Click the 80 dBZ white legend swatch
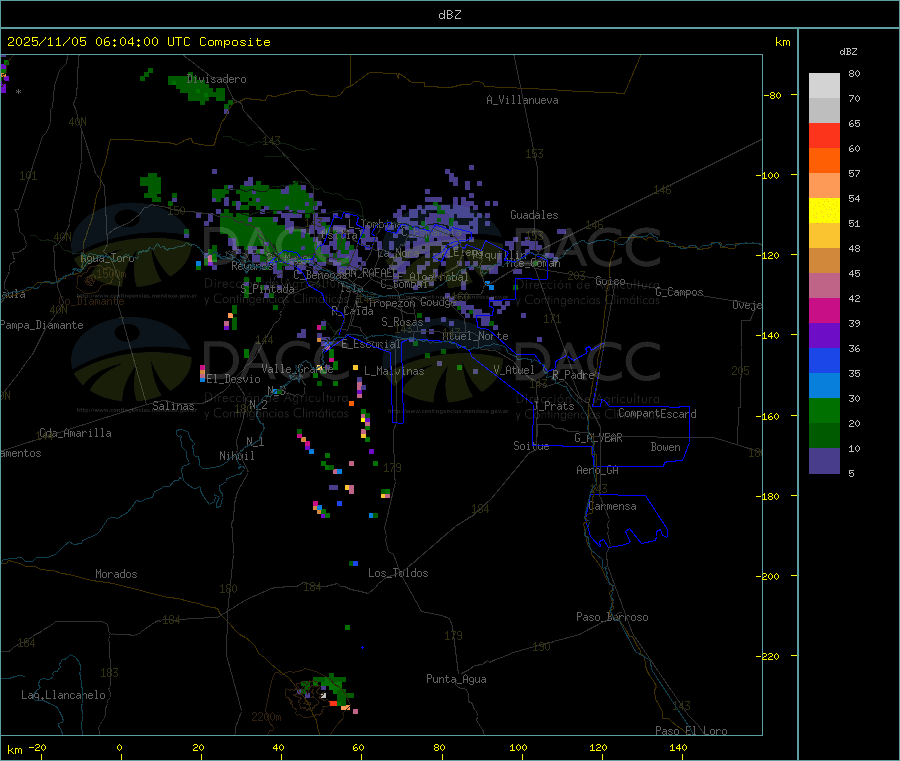This screenshot has height=761, width=900. 824,86
